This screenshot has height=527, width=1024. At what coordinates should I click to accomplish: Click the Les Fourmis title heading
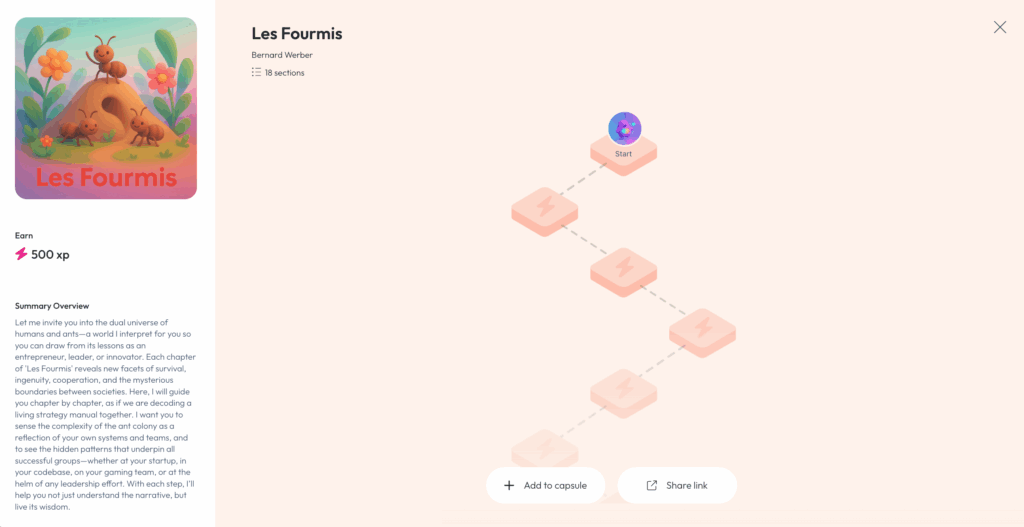click(x=297, y=34)
